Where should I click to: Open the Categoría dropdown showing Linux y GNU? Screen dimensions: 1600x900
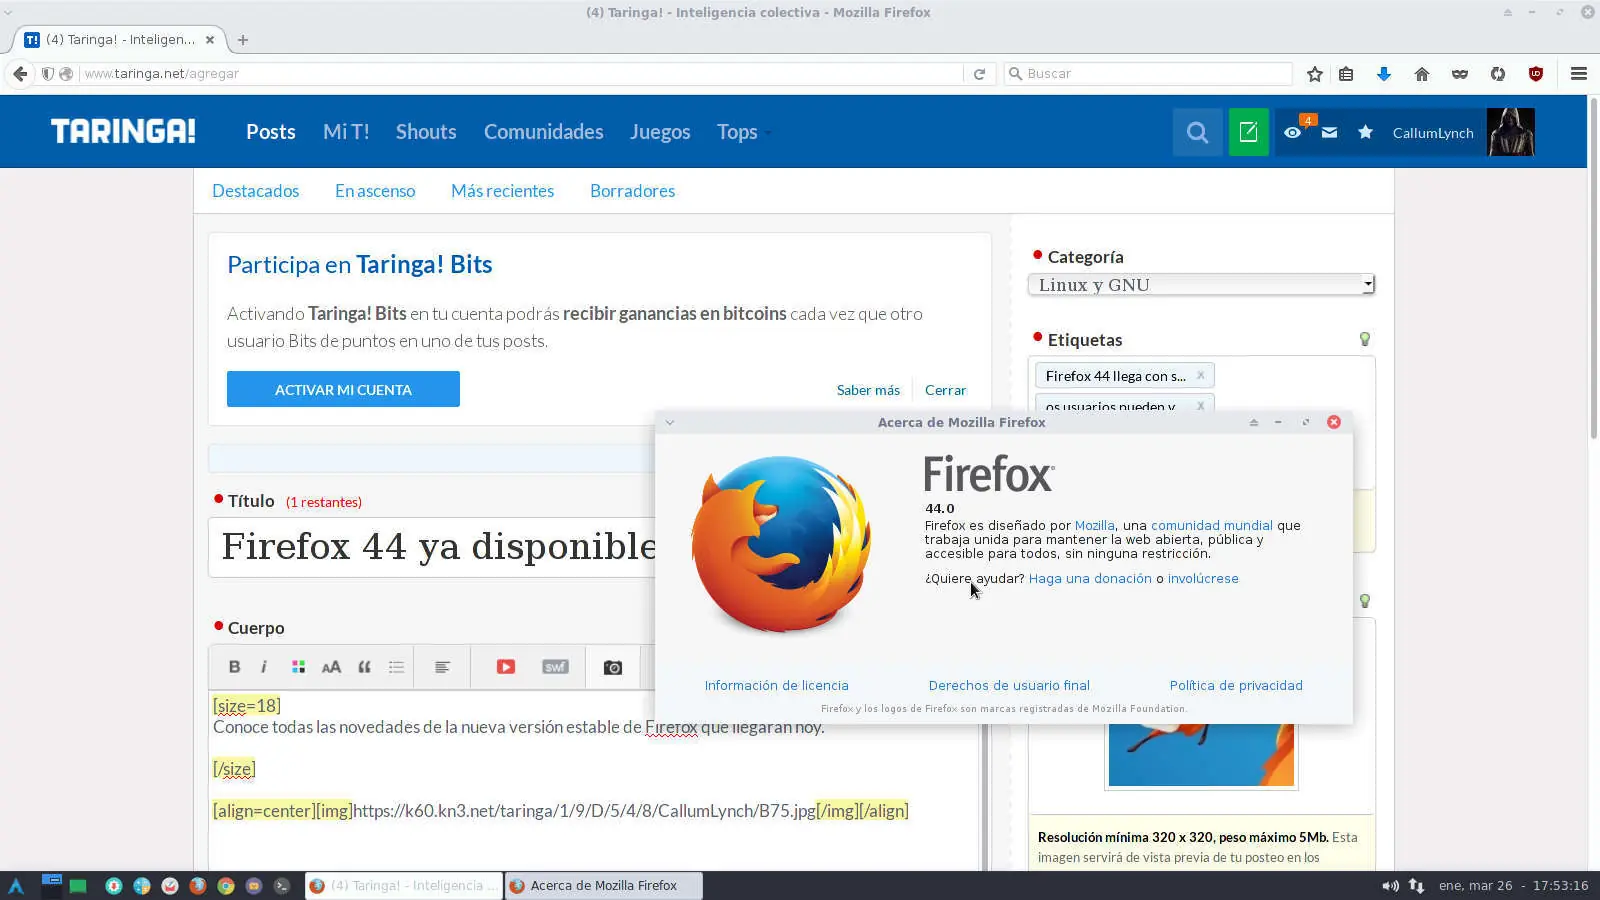[x=1200, y=284]
